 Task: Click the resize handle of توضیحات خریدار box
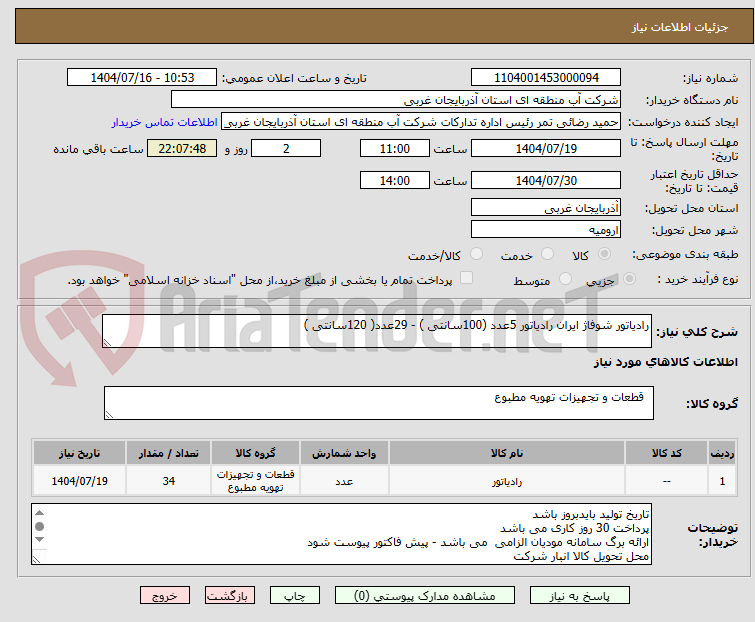point(37,559)
